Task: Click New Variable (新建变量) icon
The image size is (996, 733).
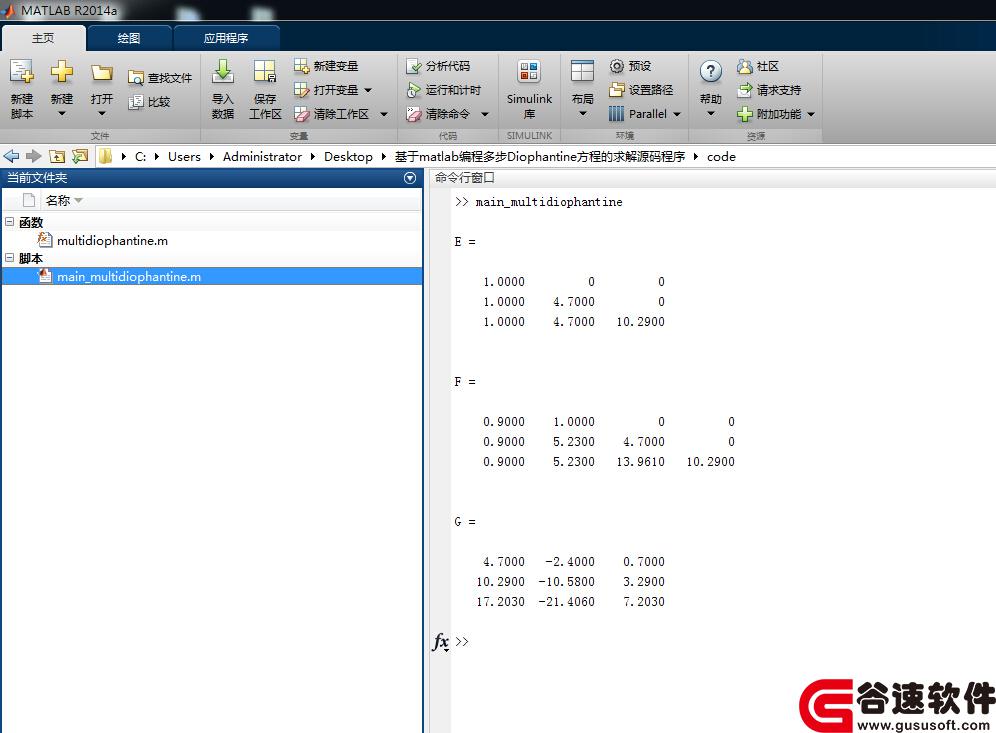Action: point(301,65)
